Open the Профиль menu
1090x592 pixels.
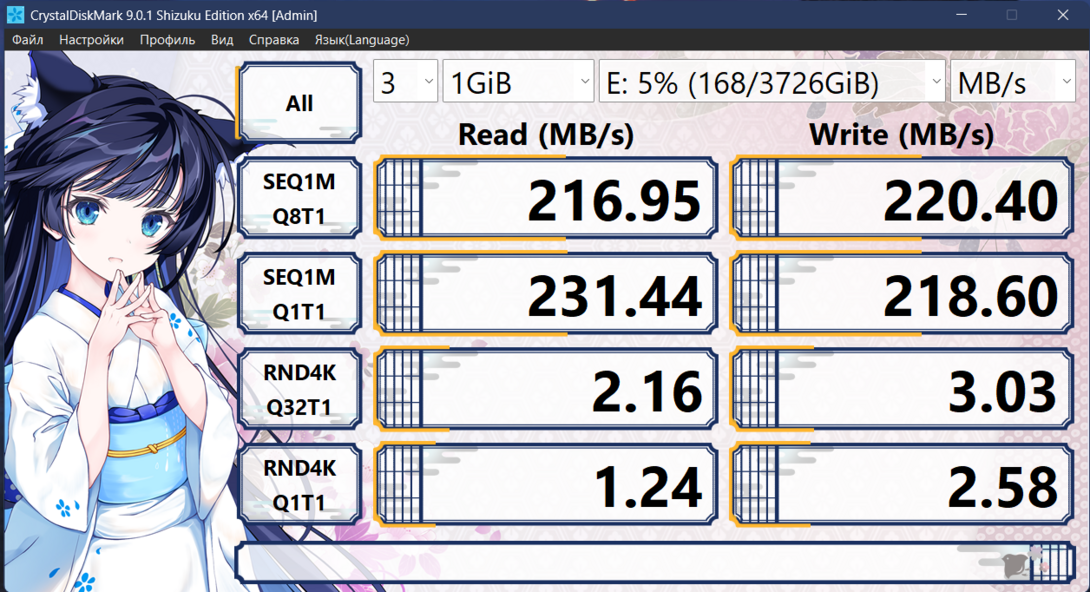tap(167, 40)
